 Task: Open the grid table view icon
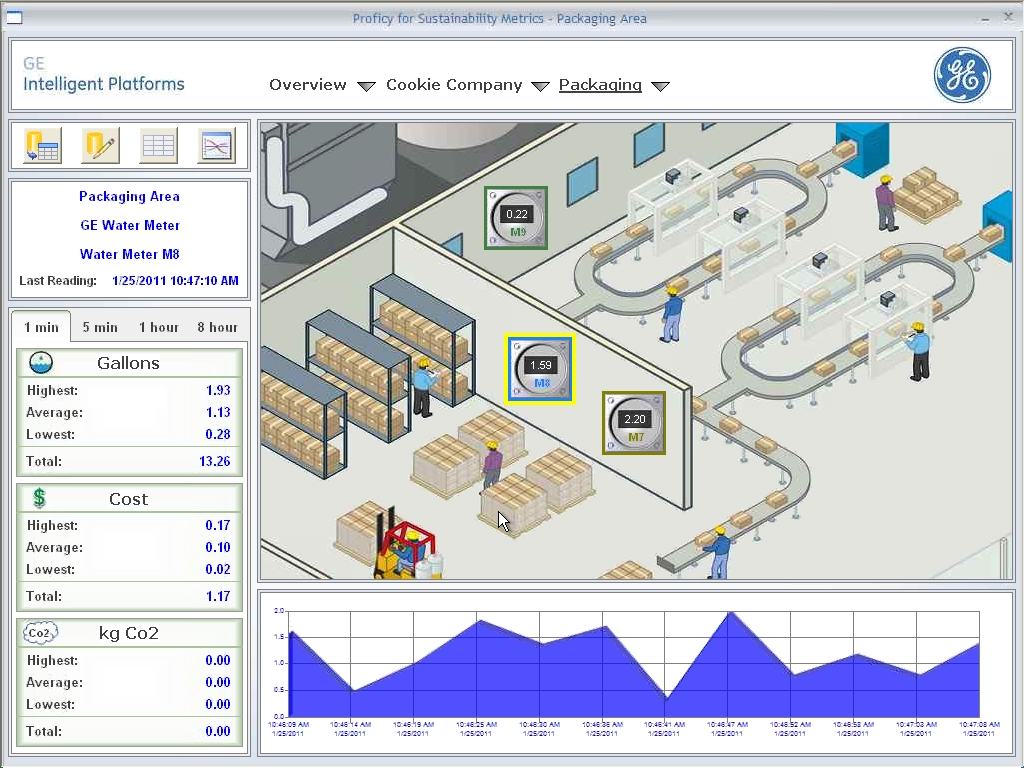click(158, 145)
